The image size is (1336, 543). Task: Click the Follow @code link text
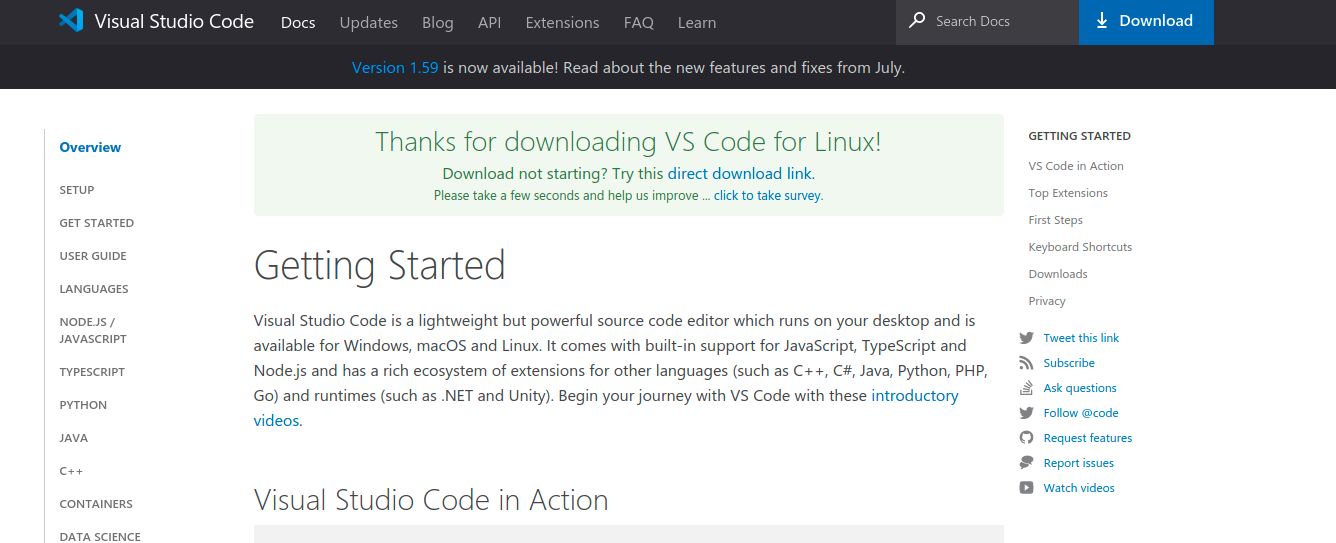(1081, 413)
